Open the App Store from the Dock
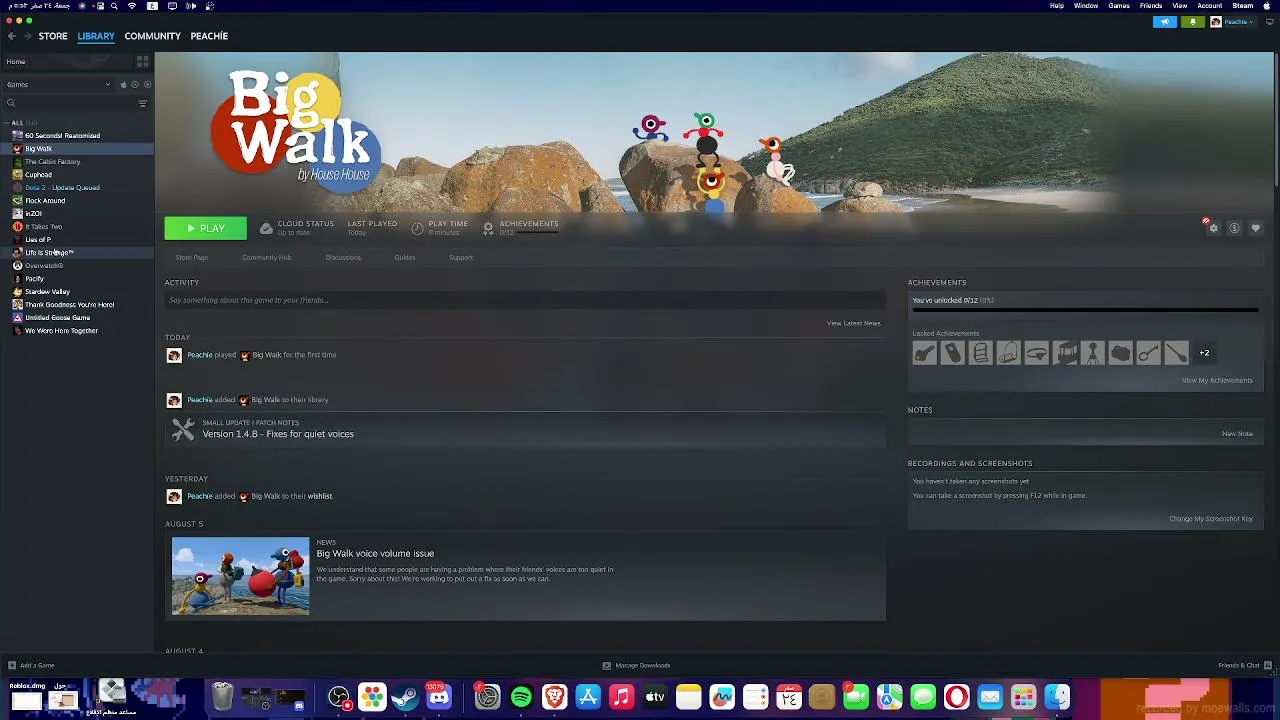1280x720 pixels. pyautogui.click(x=588, y=697)
